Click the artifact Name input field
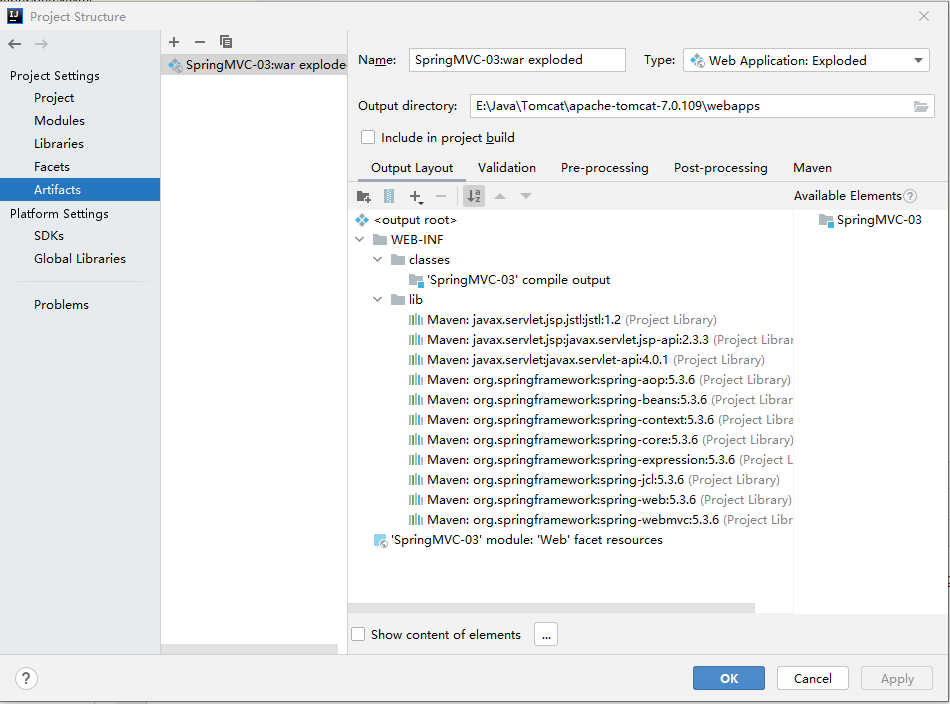The height and width of the screenshot is (704, 950). 517,60
